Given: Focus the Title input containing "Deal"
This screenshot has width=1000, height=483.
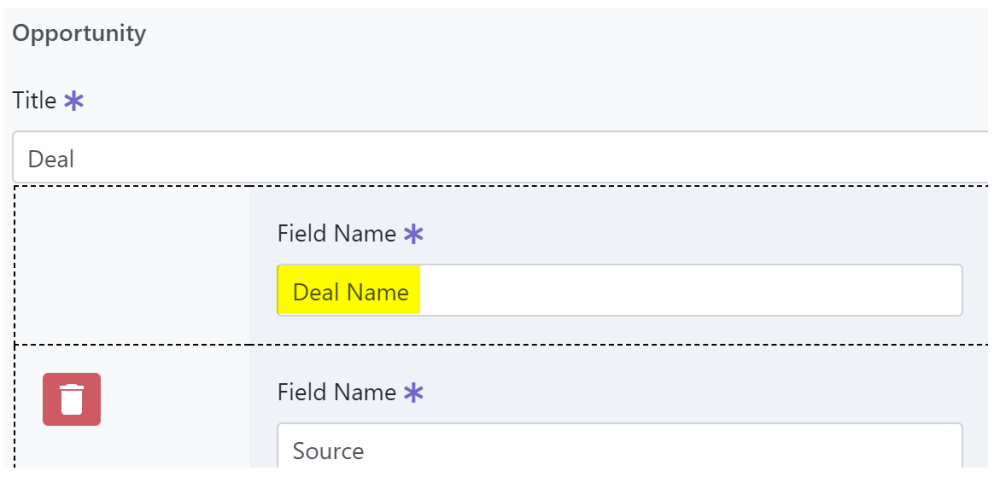Looking at the screenshot, I should click(500, 158).
